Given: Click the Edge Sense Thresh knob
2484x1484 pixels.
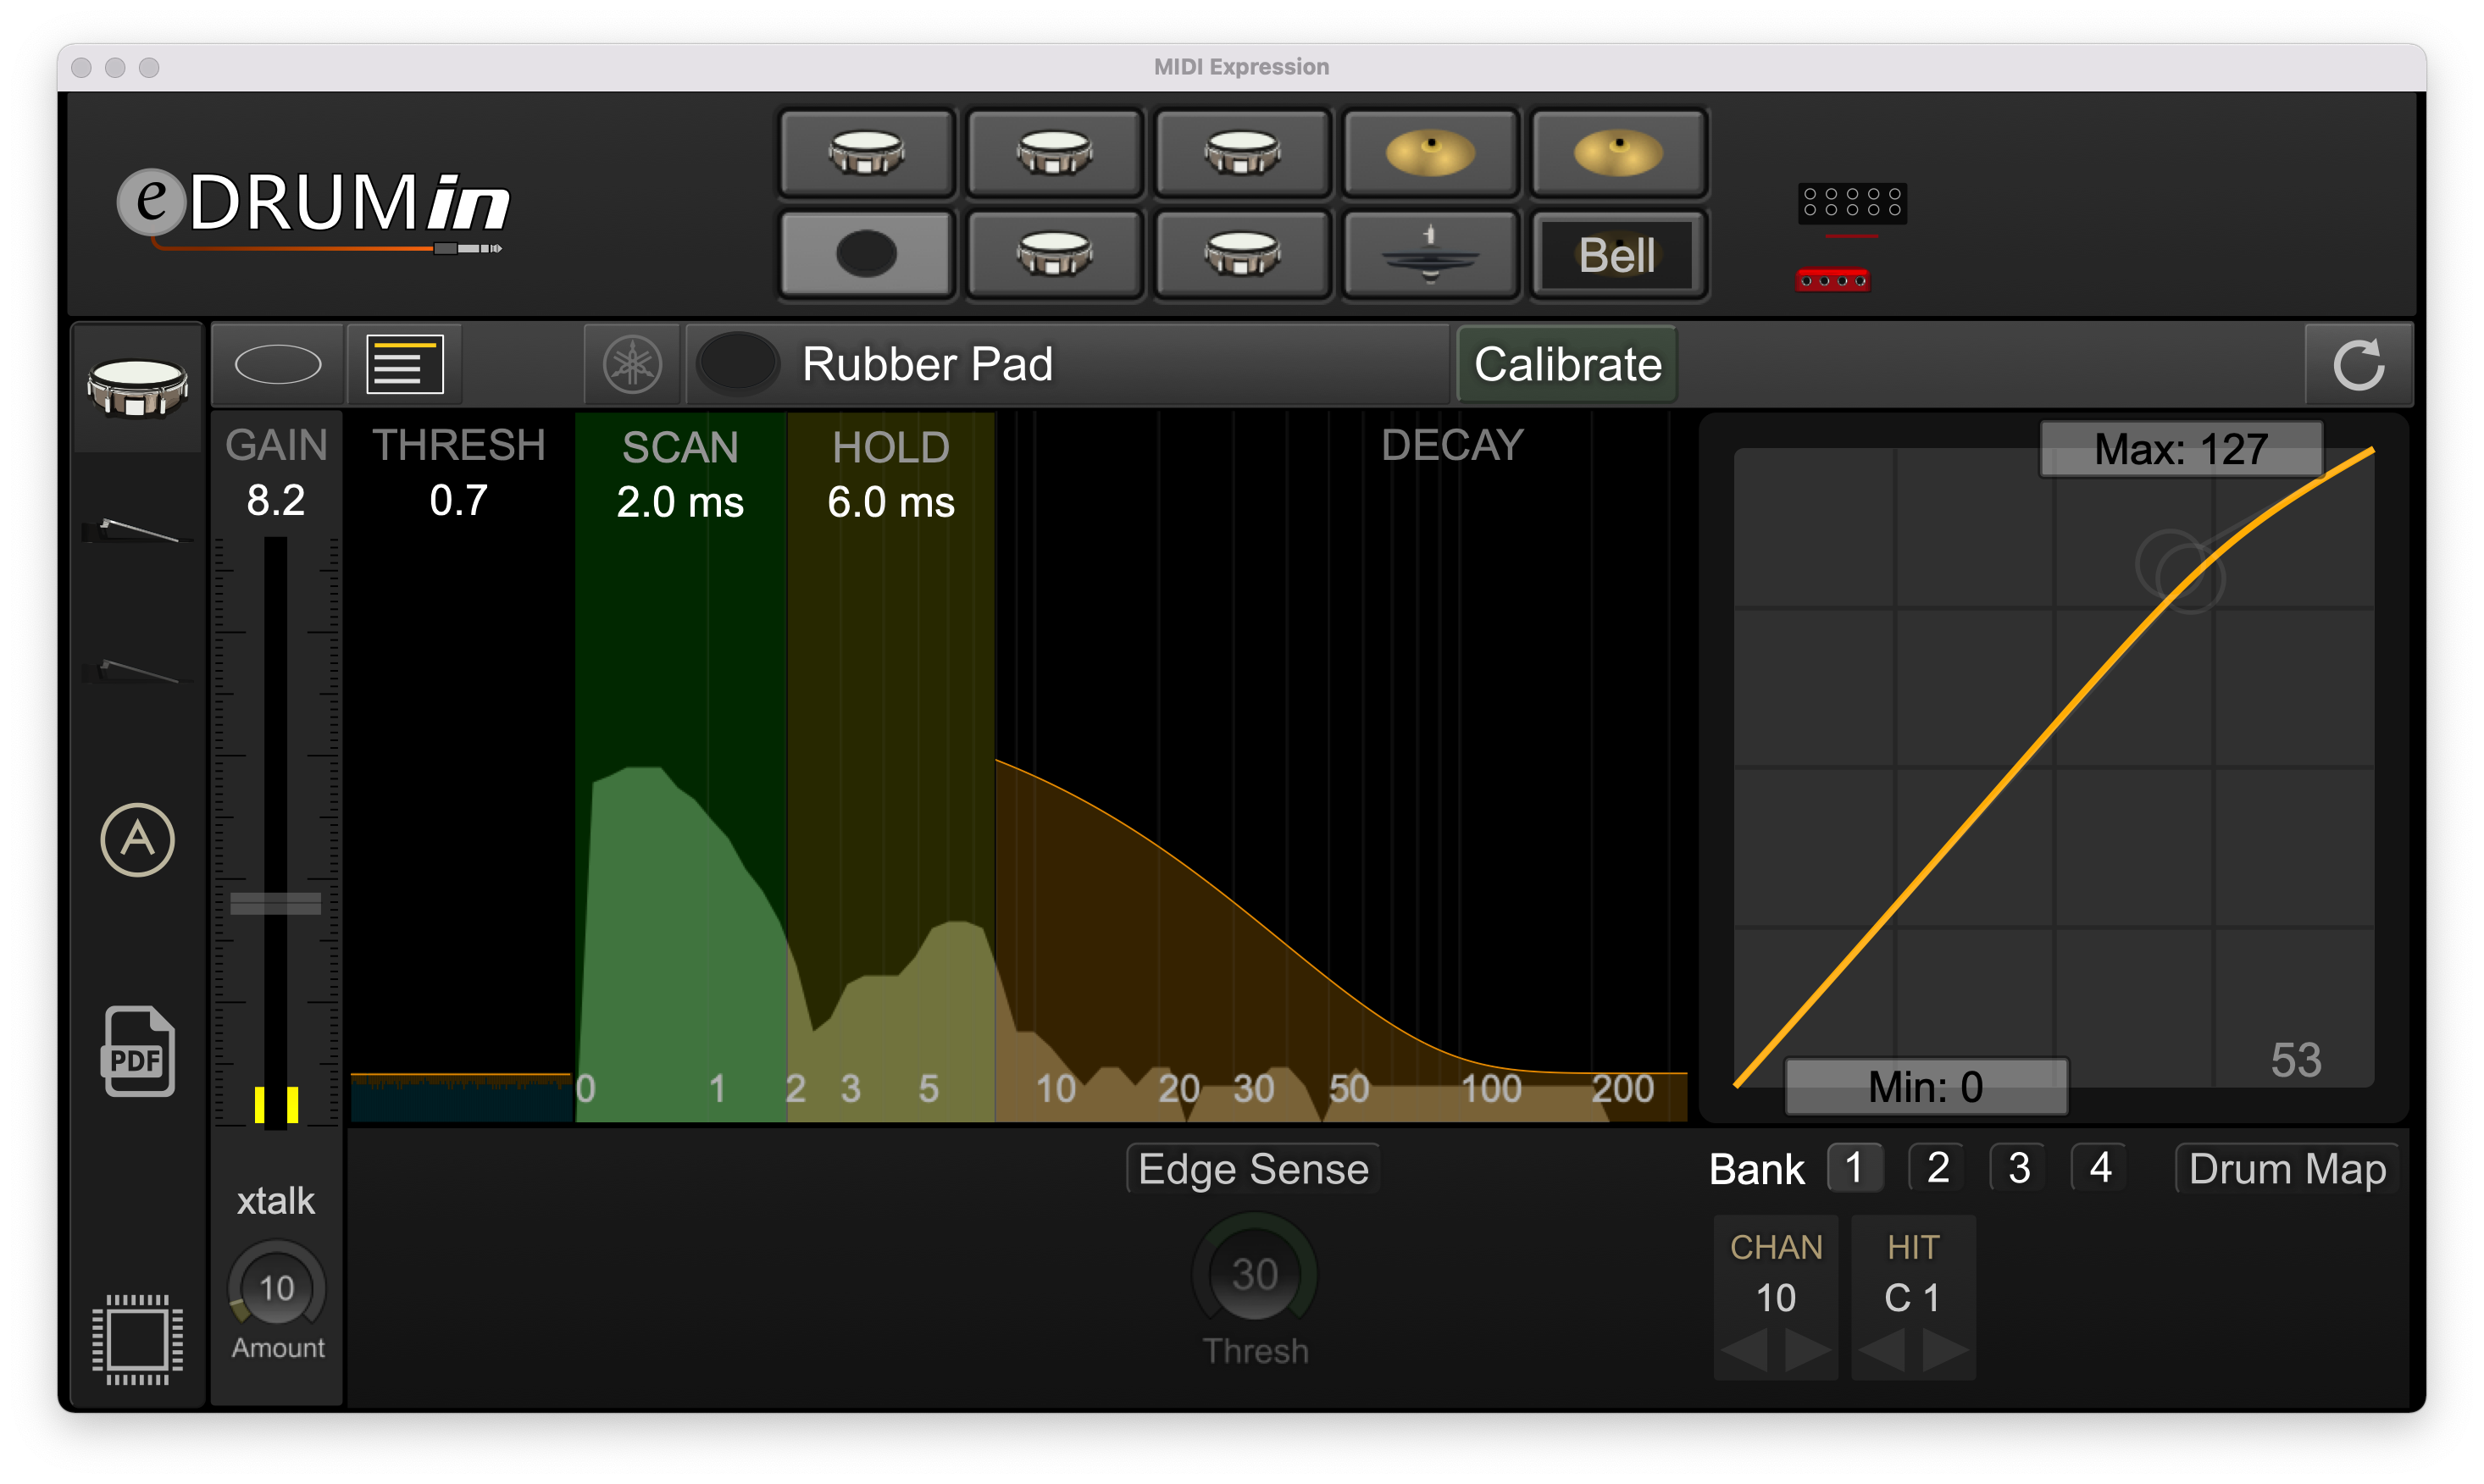Looking at the screenshot, I should pos(1255,1274).
